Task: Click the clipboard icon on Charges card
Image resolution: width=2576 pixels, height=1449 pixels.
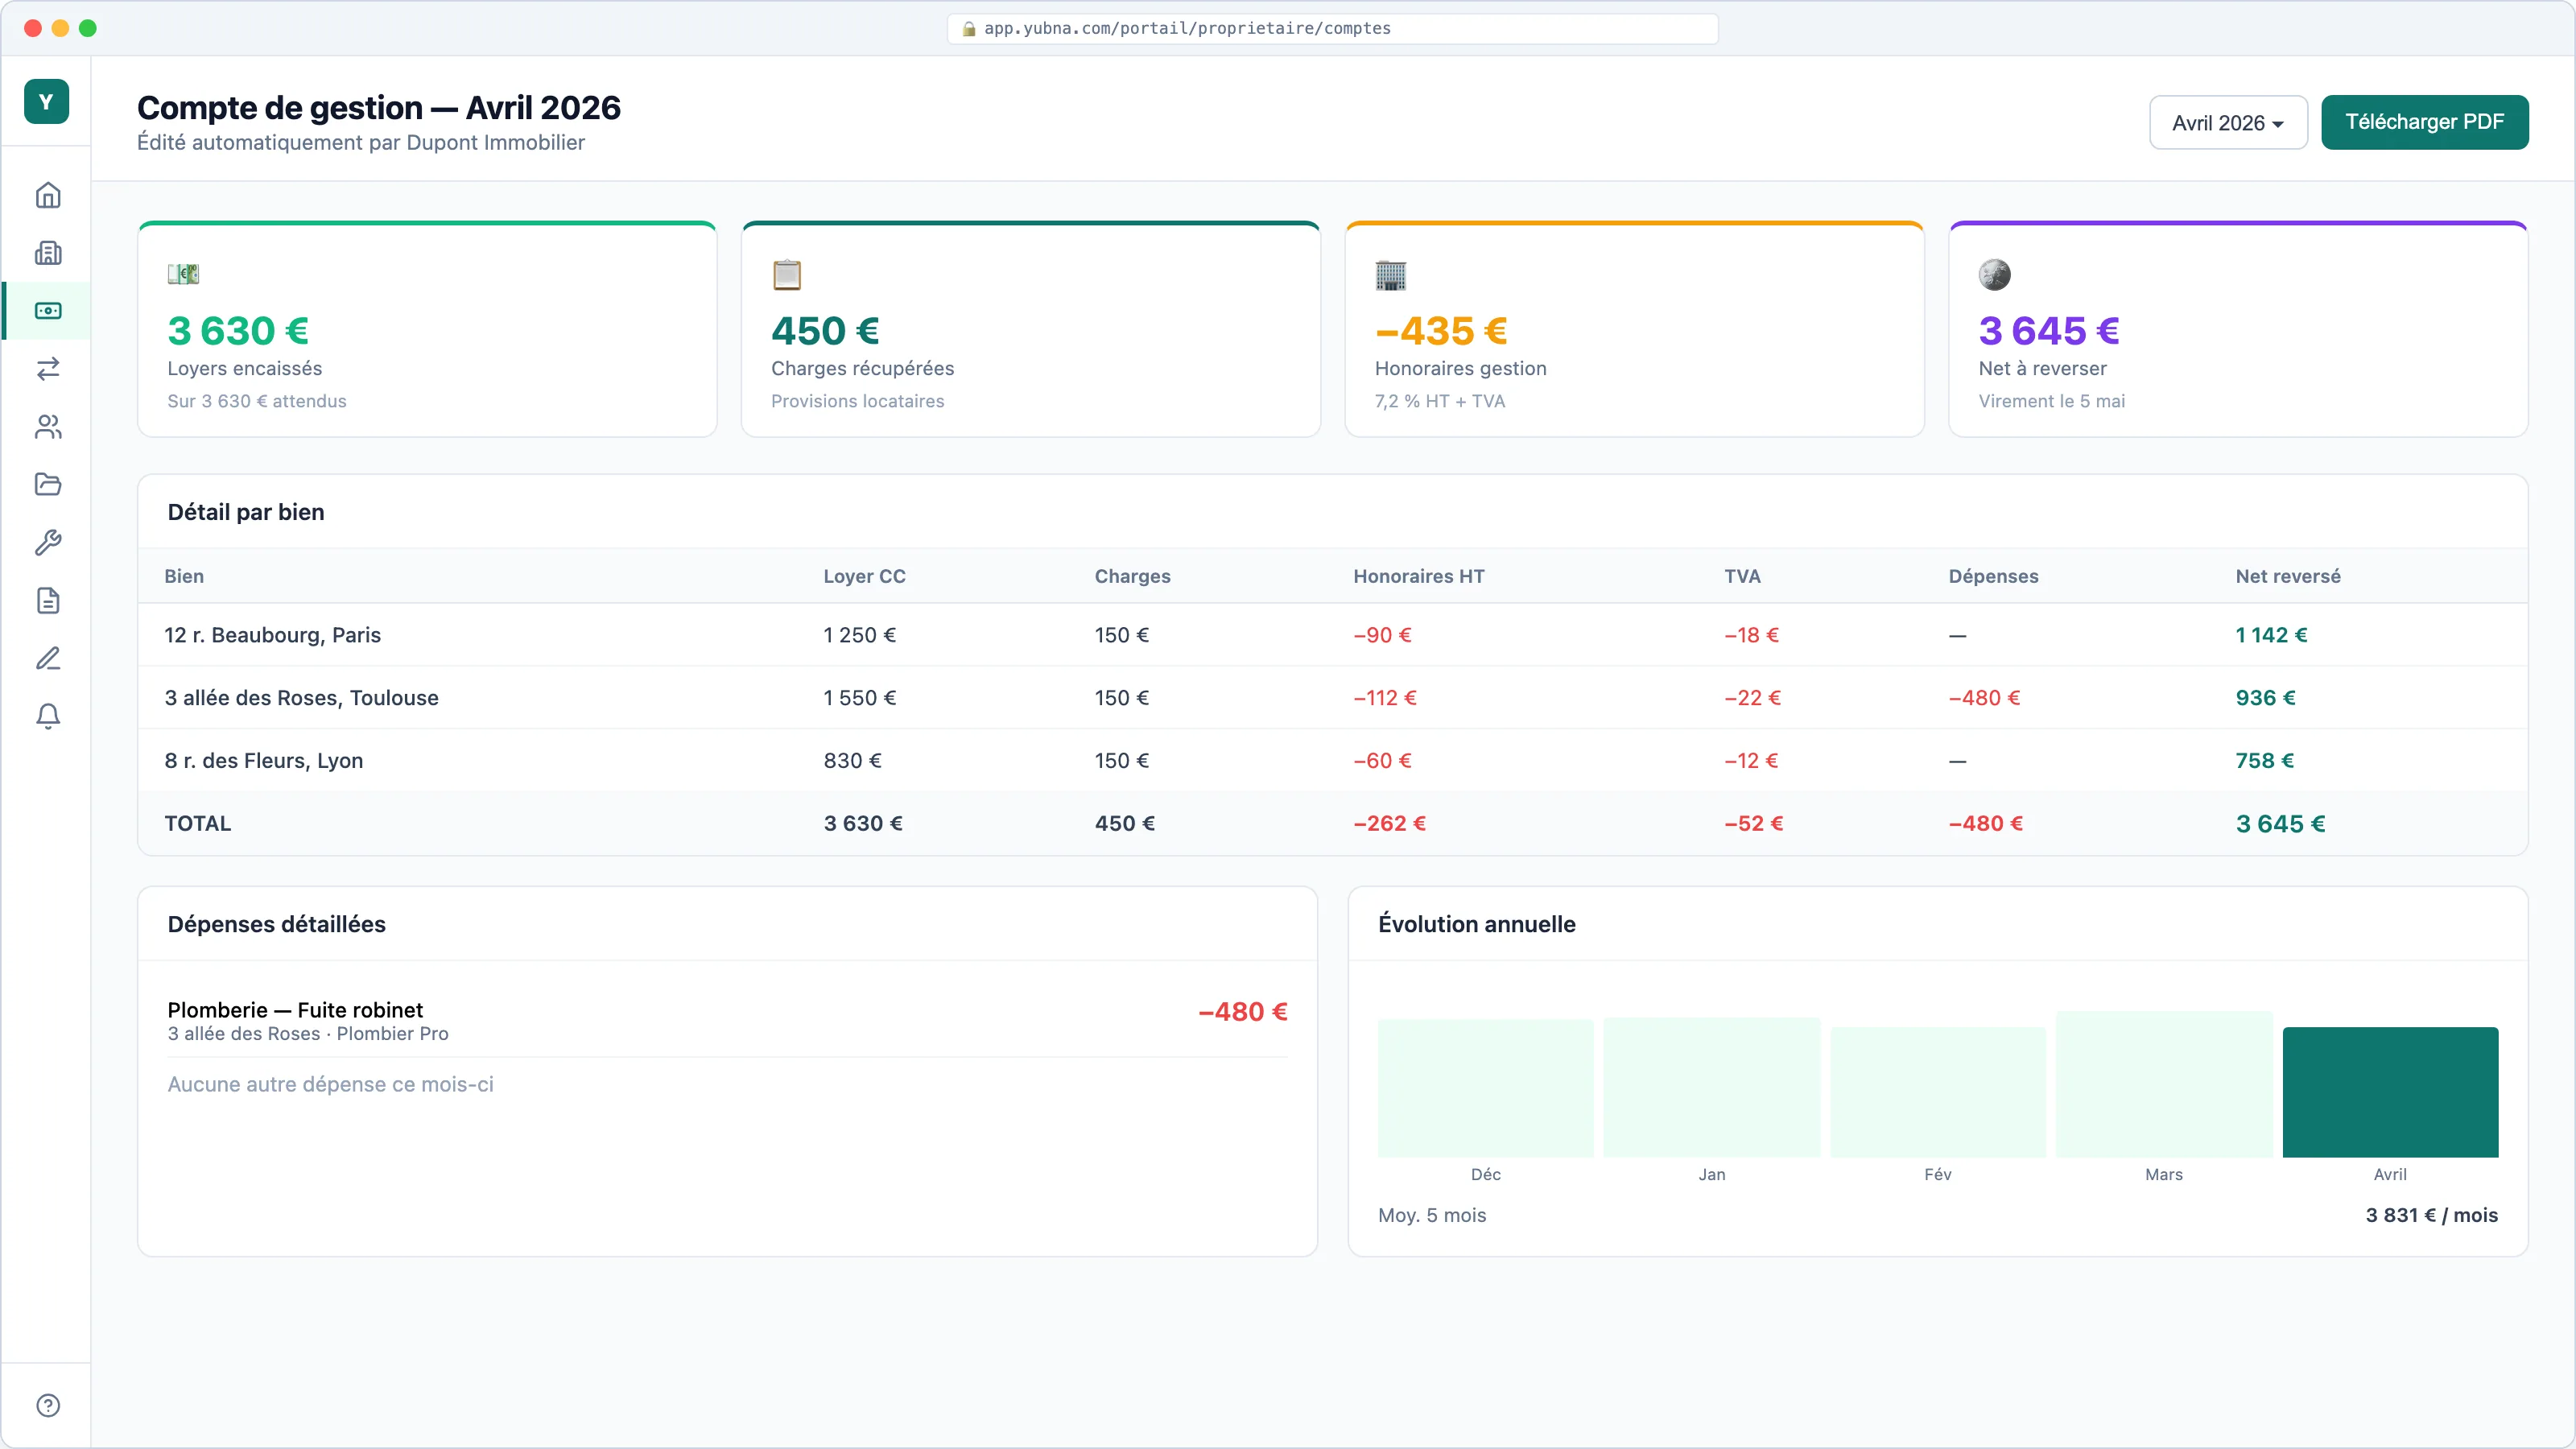Action: point(787,274)
